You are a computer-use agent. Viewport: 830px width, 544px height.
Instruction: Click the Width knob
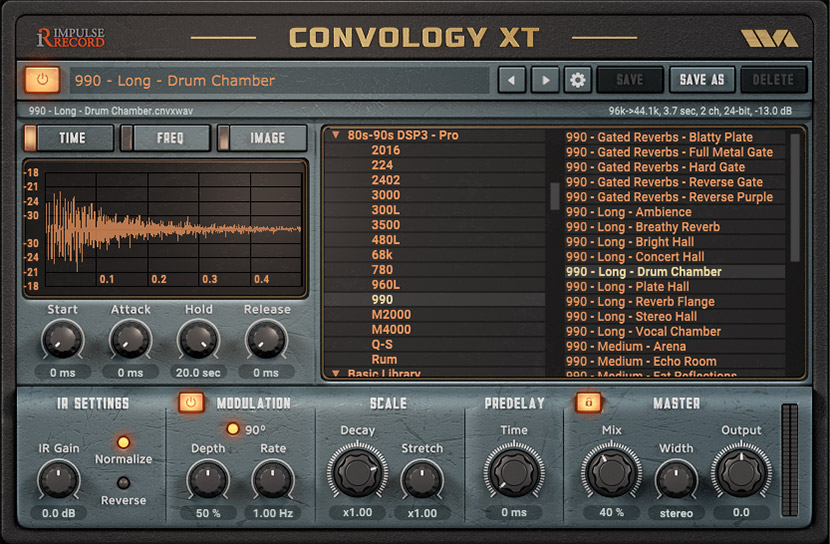pyautogui.click(x=676, y=479)
